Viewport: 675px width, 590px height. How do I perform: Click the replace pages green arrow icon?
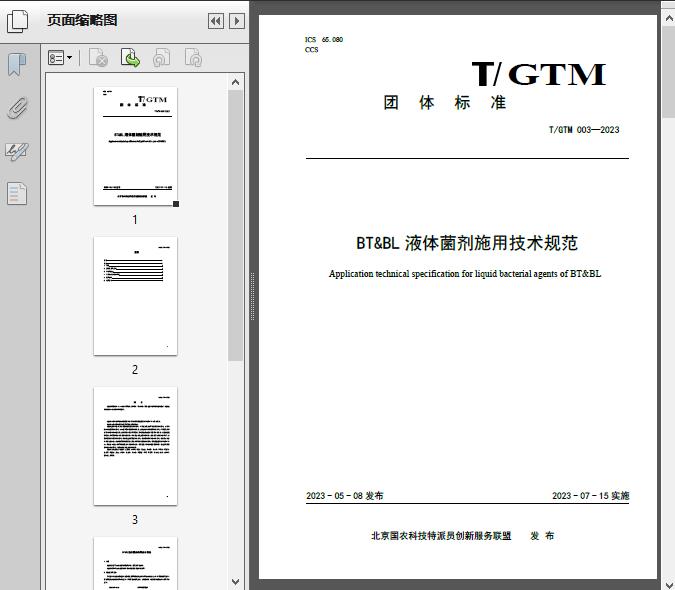[130, 59]
